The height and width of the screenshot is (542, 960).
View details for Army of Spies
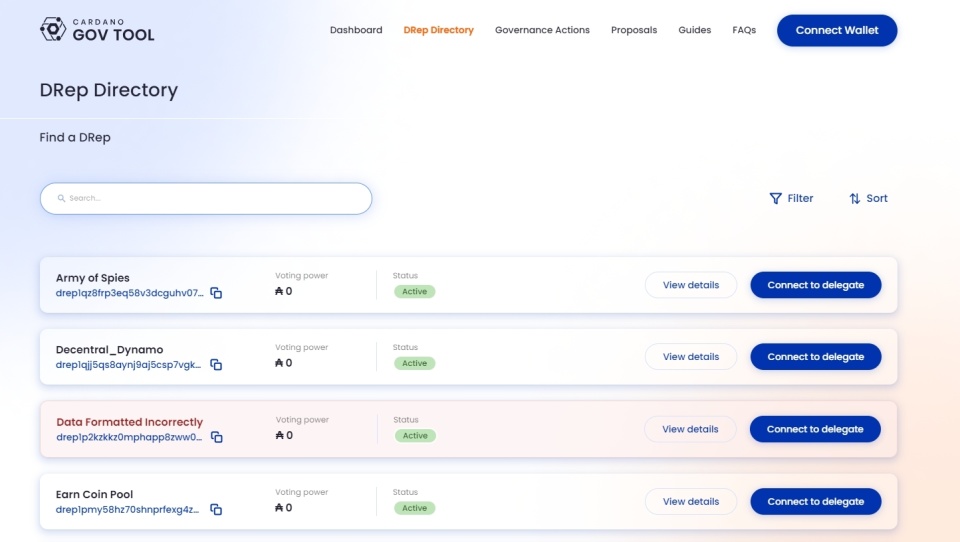click(x=690, y=285)
